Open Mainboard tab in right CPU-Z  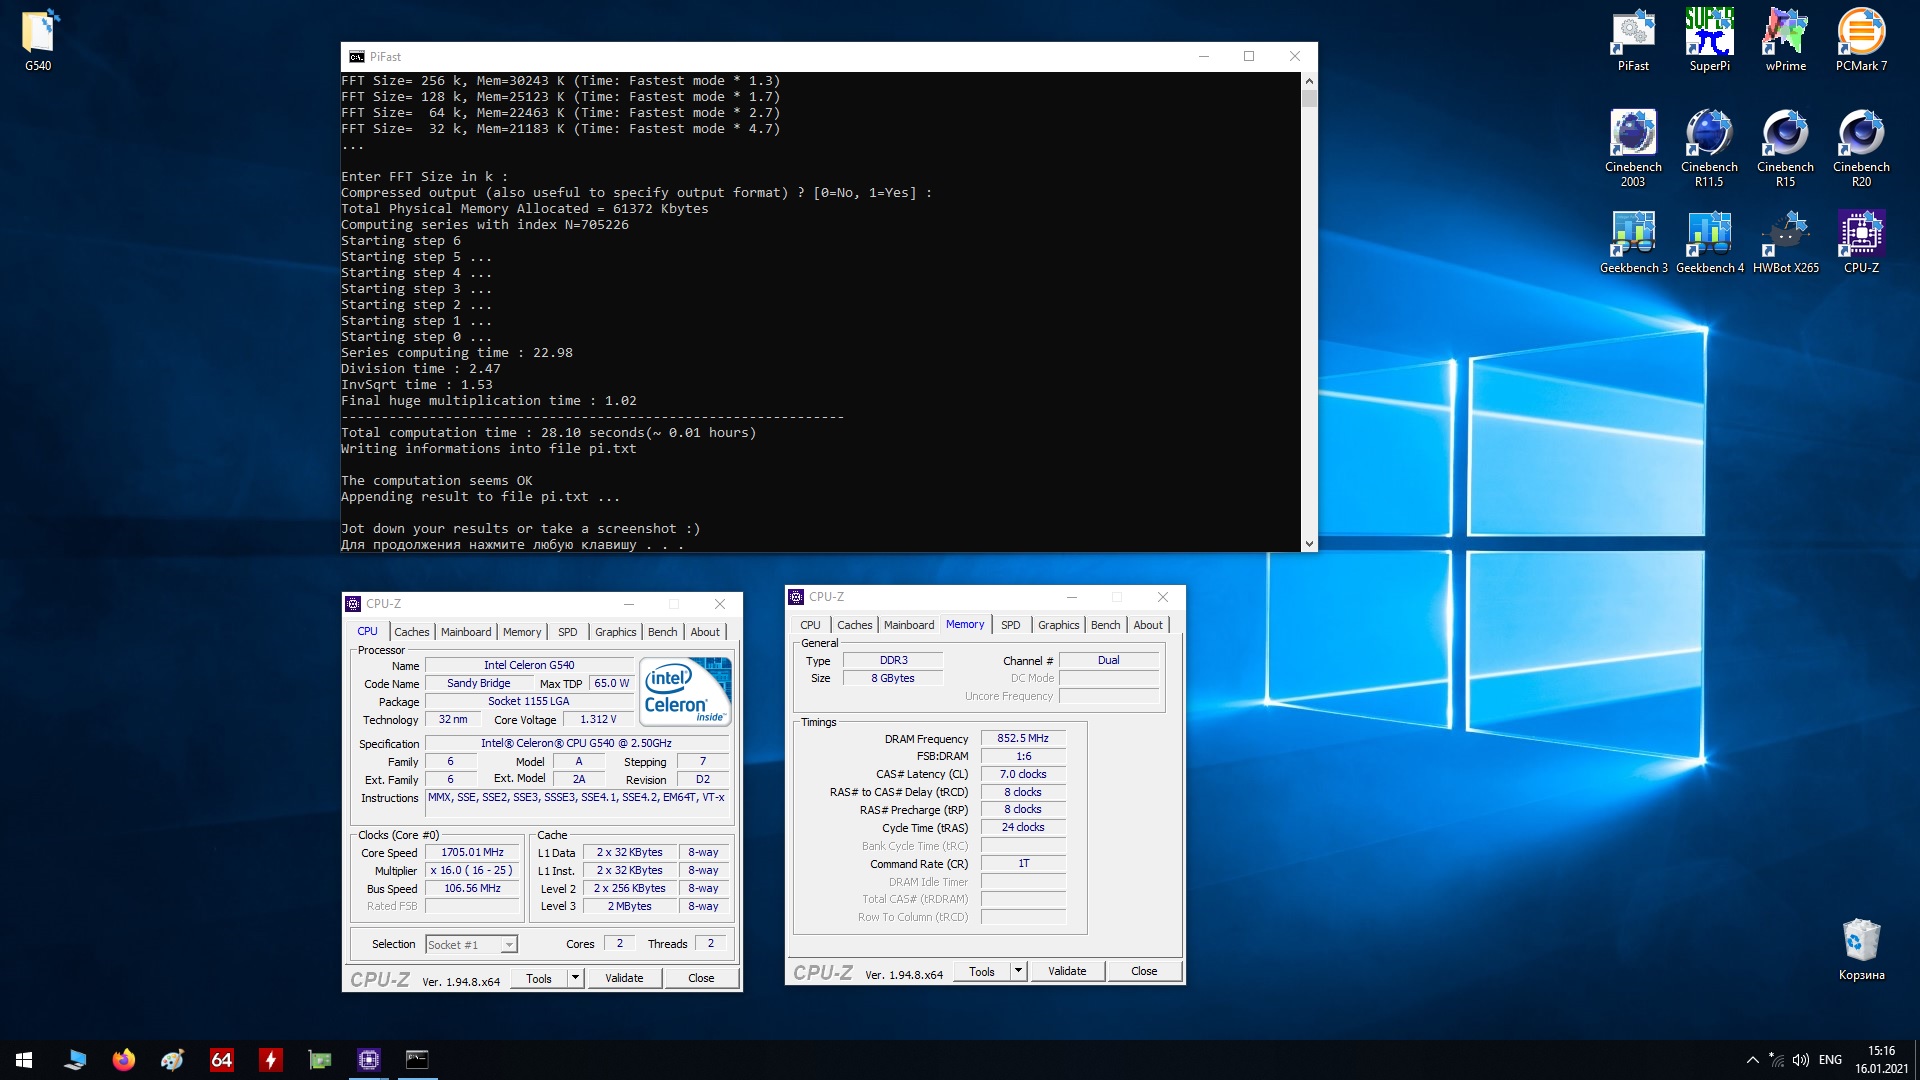tap(909, 625)
